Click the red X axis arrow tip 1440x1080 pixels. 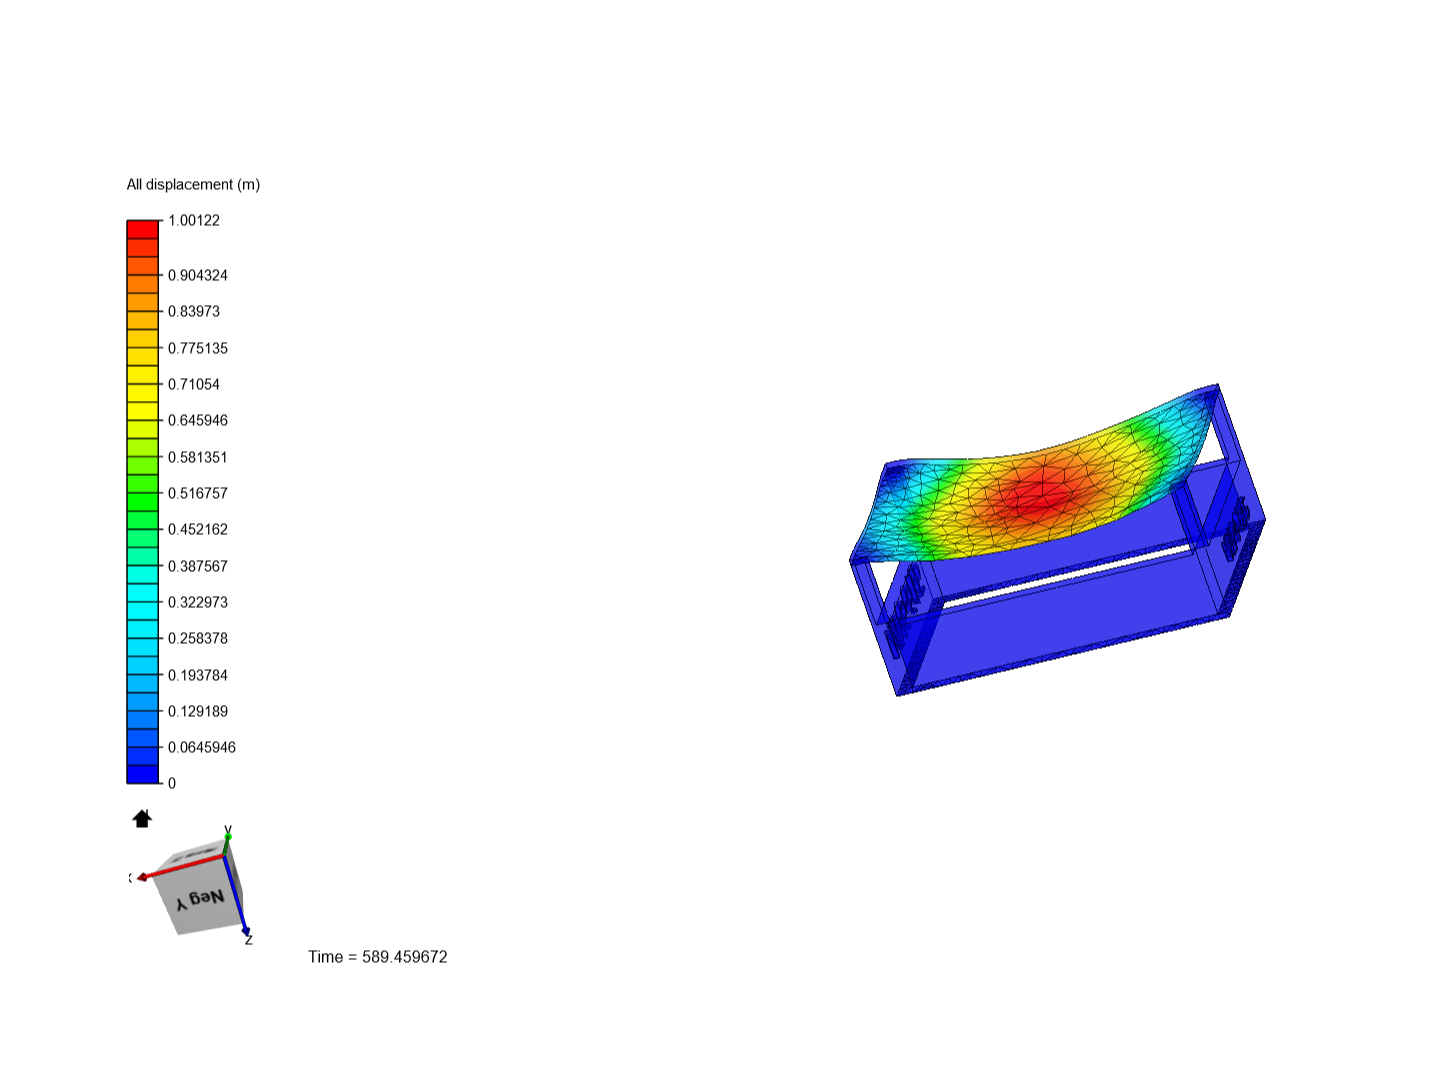tap(143, 877)
